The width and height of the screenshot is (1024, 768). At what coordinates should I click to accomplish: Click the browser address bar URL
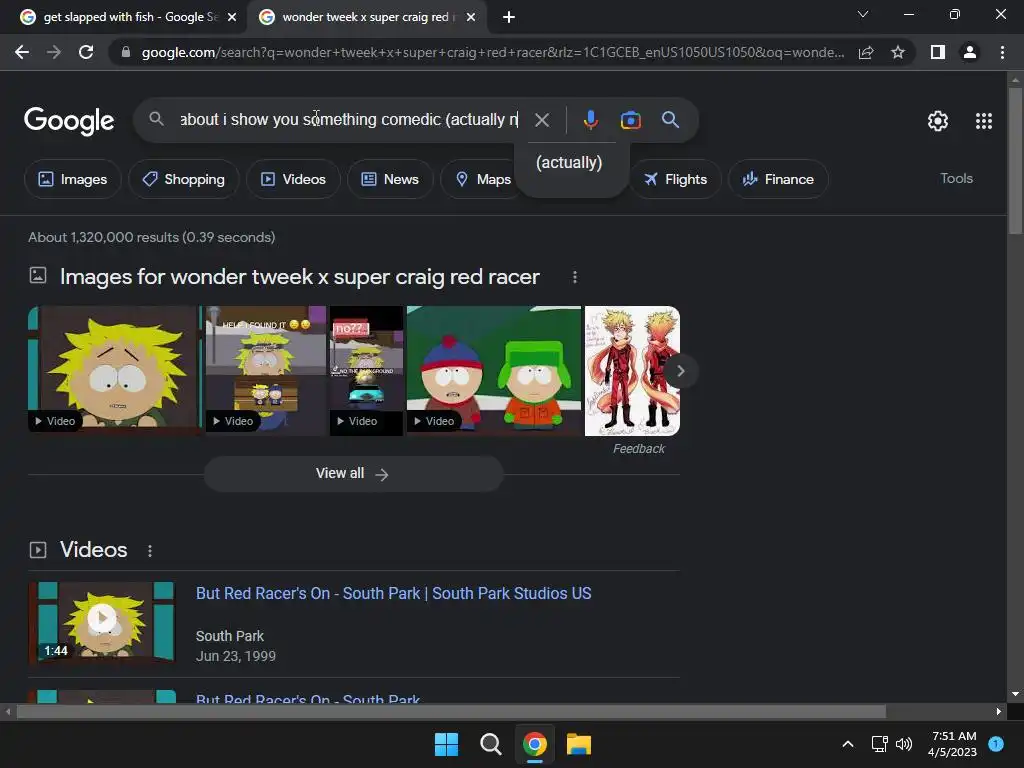click(x=492, y=52)
